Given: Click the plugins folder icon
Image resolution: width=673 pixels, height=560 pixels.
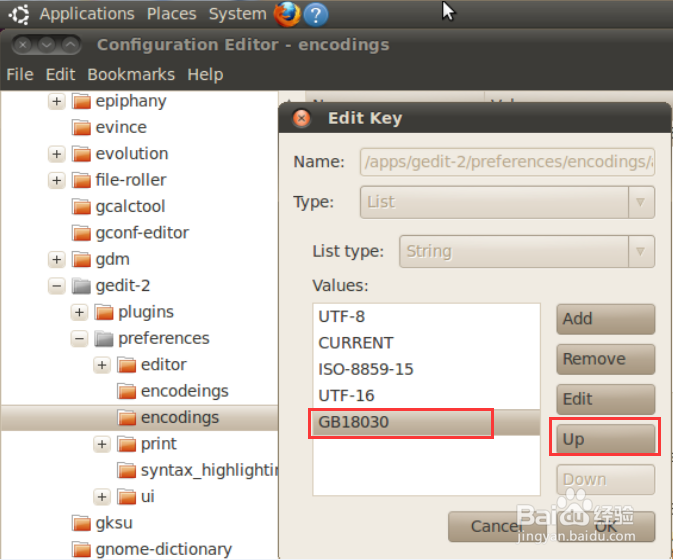Looking at the screenshot, I should [x=104, y=312].
